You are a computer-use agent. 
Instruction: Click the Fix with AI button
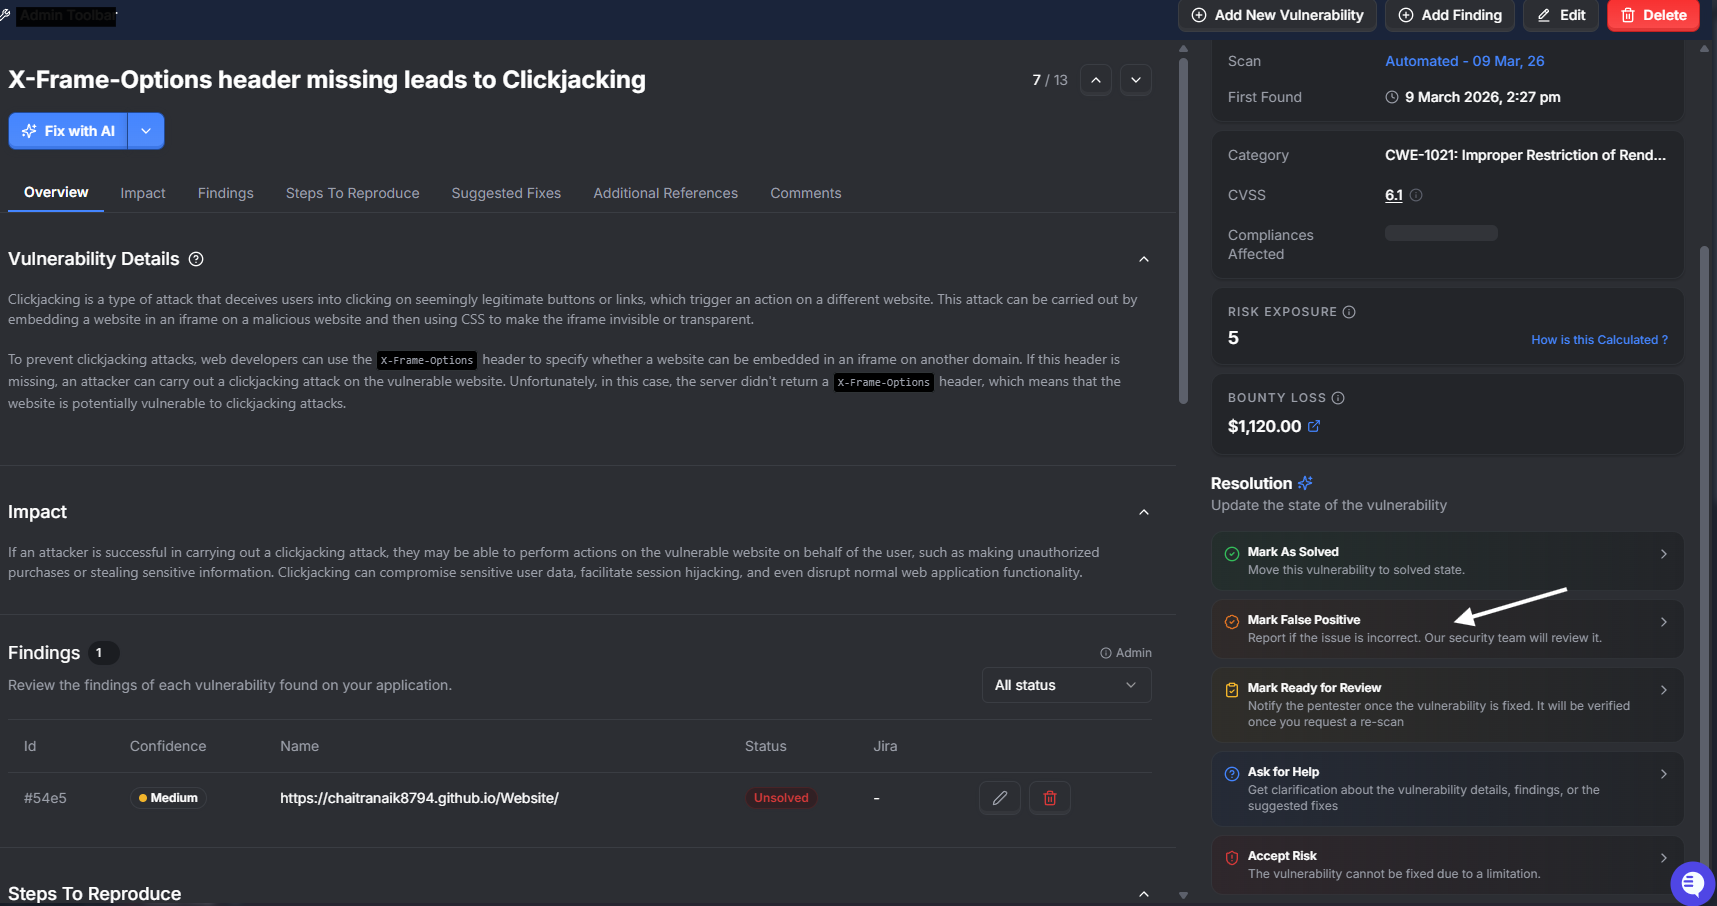(x=68, y=131)
